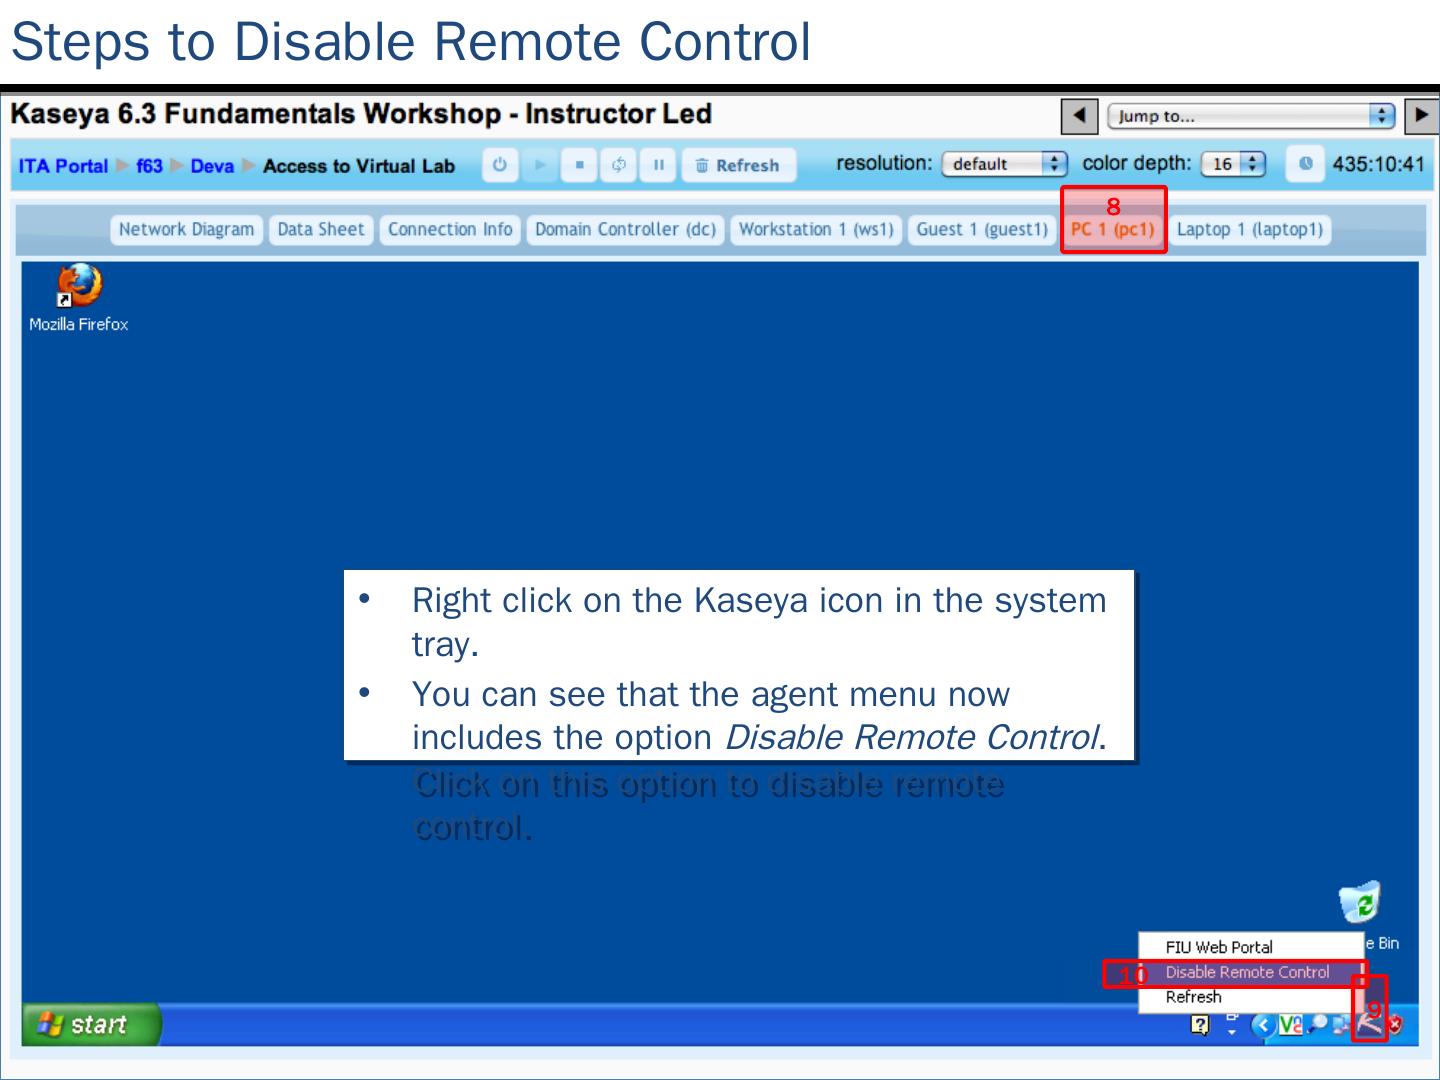Pause the virtual machine with the pause button

[658, 165]
